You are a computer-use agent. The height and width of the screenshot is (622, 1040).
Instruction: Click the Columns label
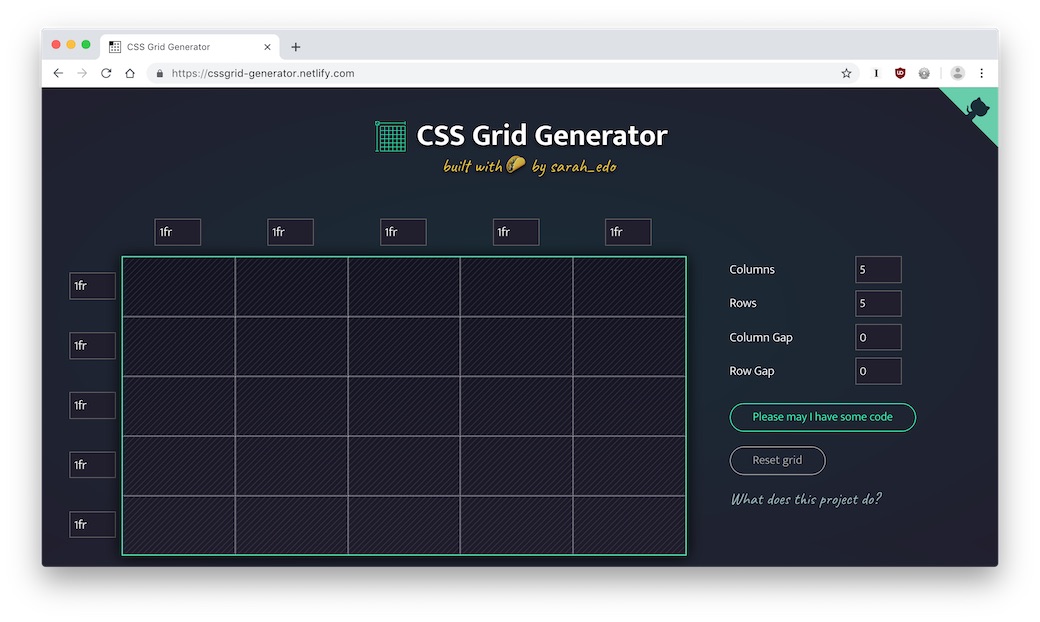point(752,270)
